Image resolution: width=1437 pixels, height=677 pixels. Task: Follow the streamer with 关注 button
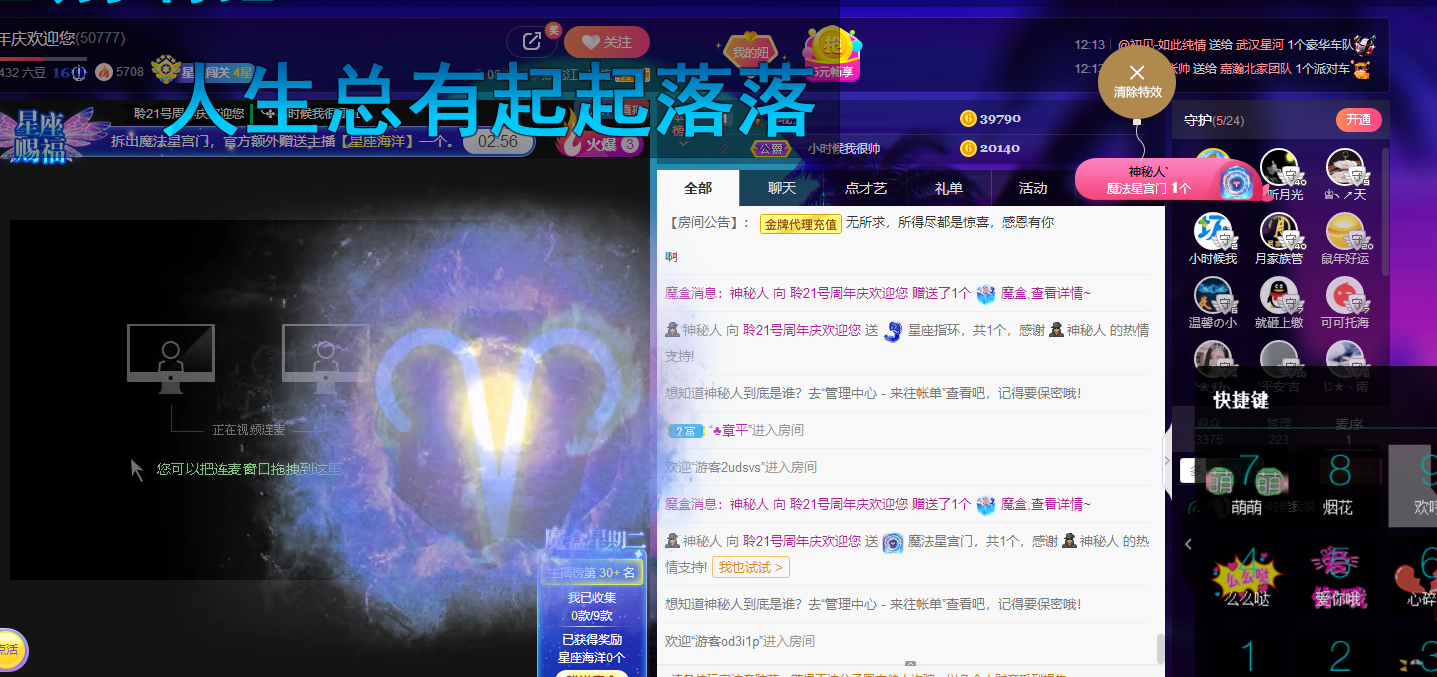607,42
